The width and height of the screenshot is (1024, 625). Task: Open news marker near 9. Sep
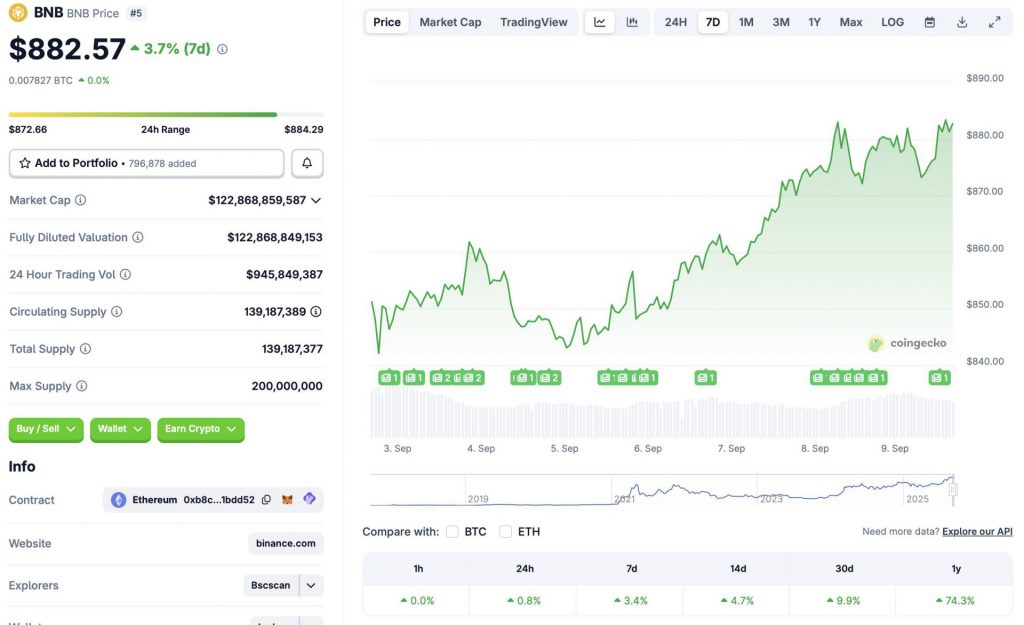click(x=940, y=377)
